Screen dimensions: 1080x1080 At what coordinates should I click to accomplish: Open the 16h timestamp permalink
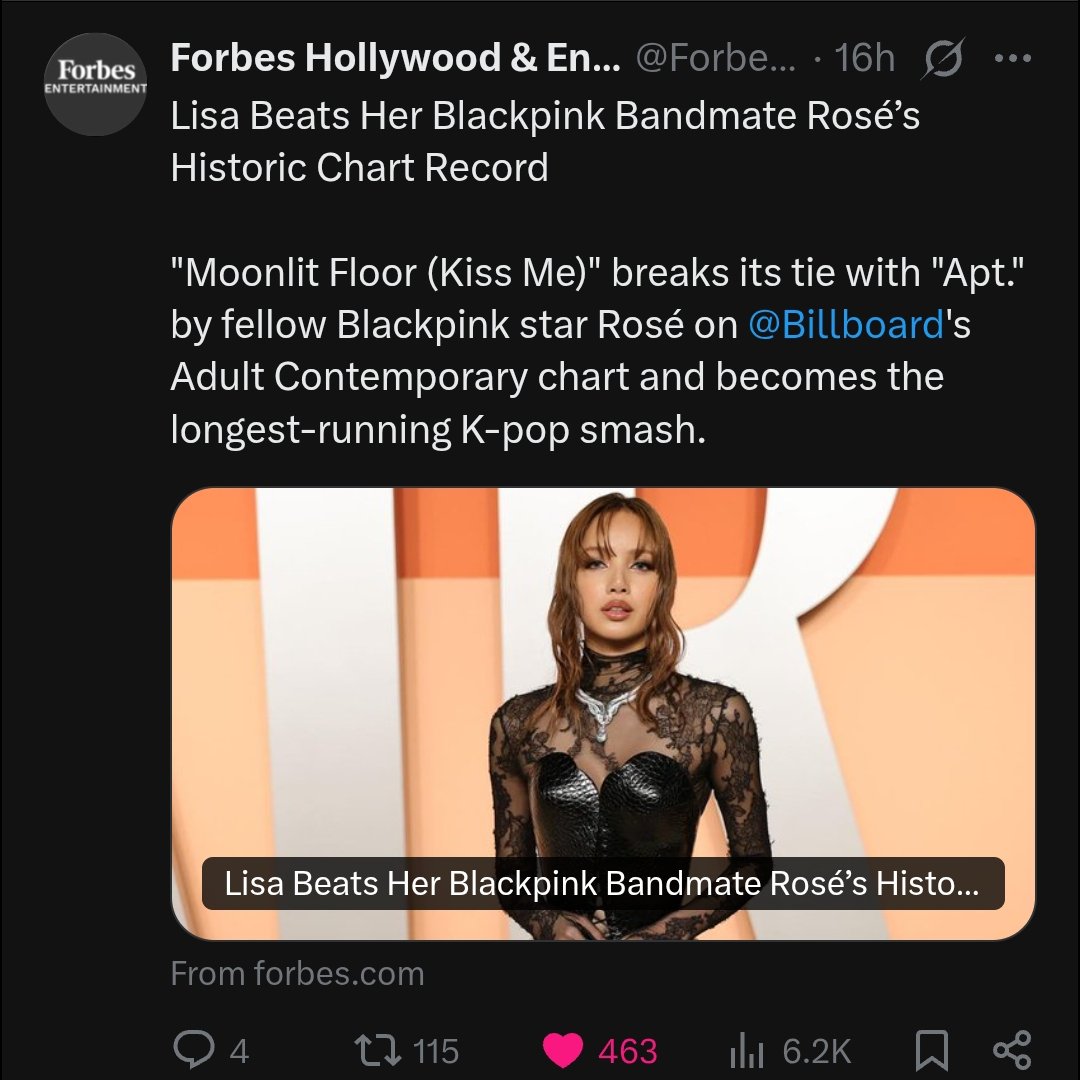pos(864,58)
